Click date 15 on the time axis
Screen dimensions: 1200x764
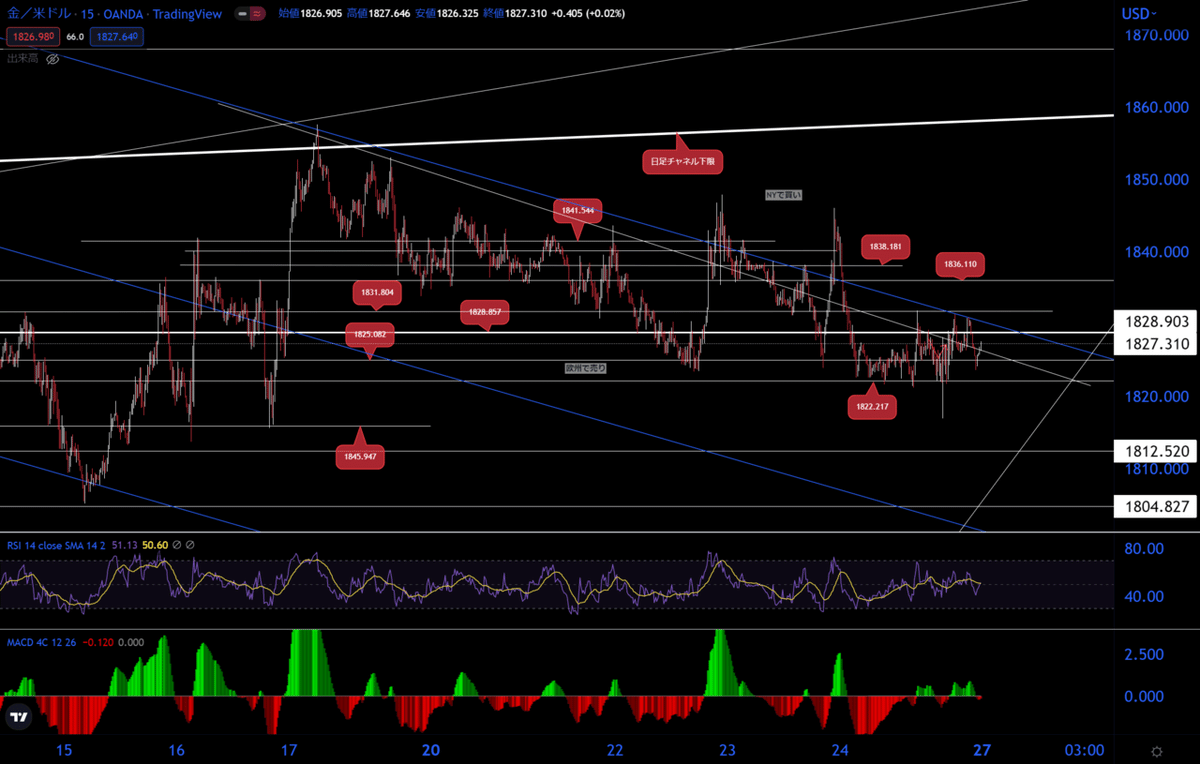(x=65, y=750)
